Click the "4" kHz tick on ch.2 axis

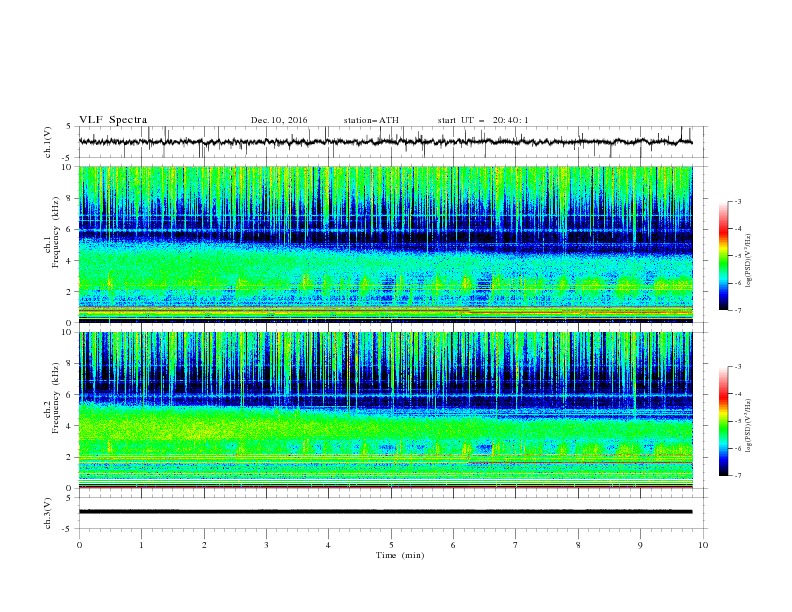tap(71, 426)
